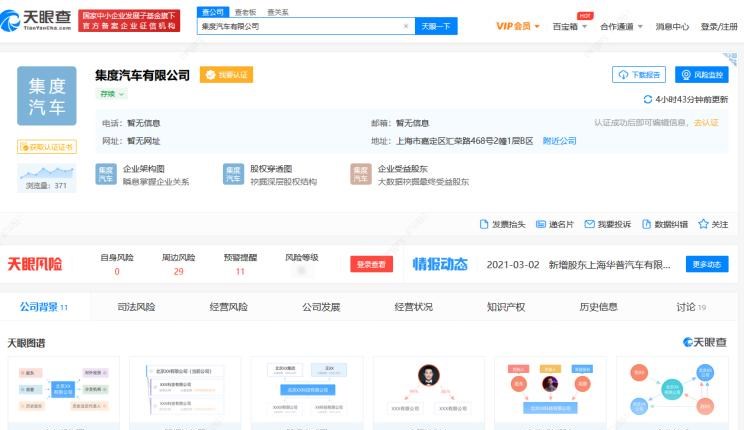The image size is (744, 430).
Task: Click the 获取认证证书 button
Action: pyautogui.click(x=47, y=147)
